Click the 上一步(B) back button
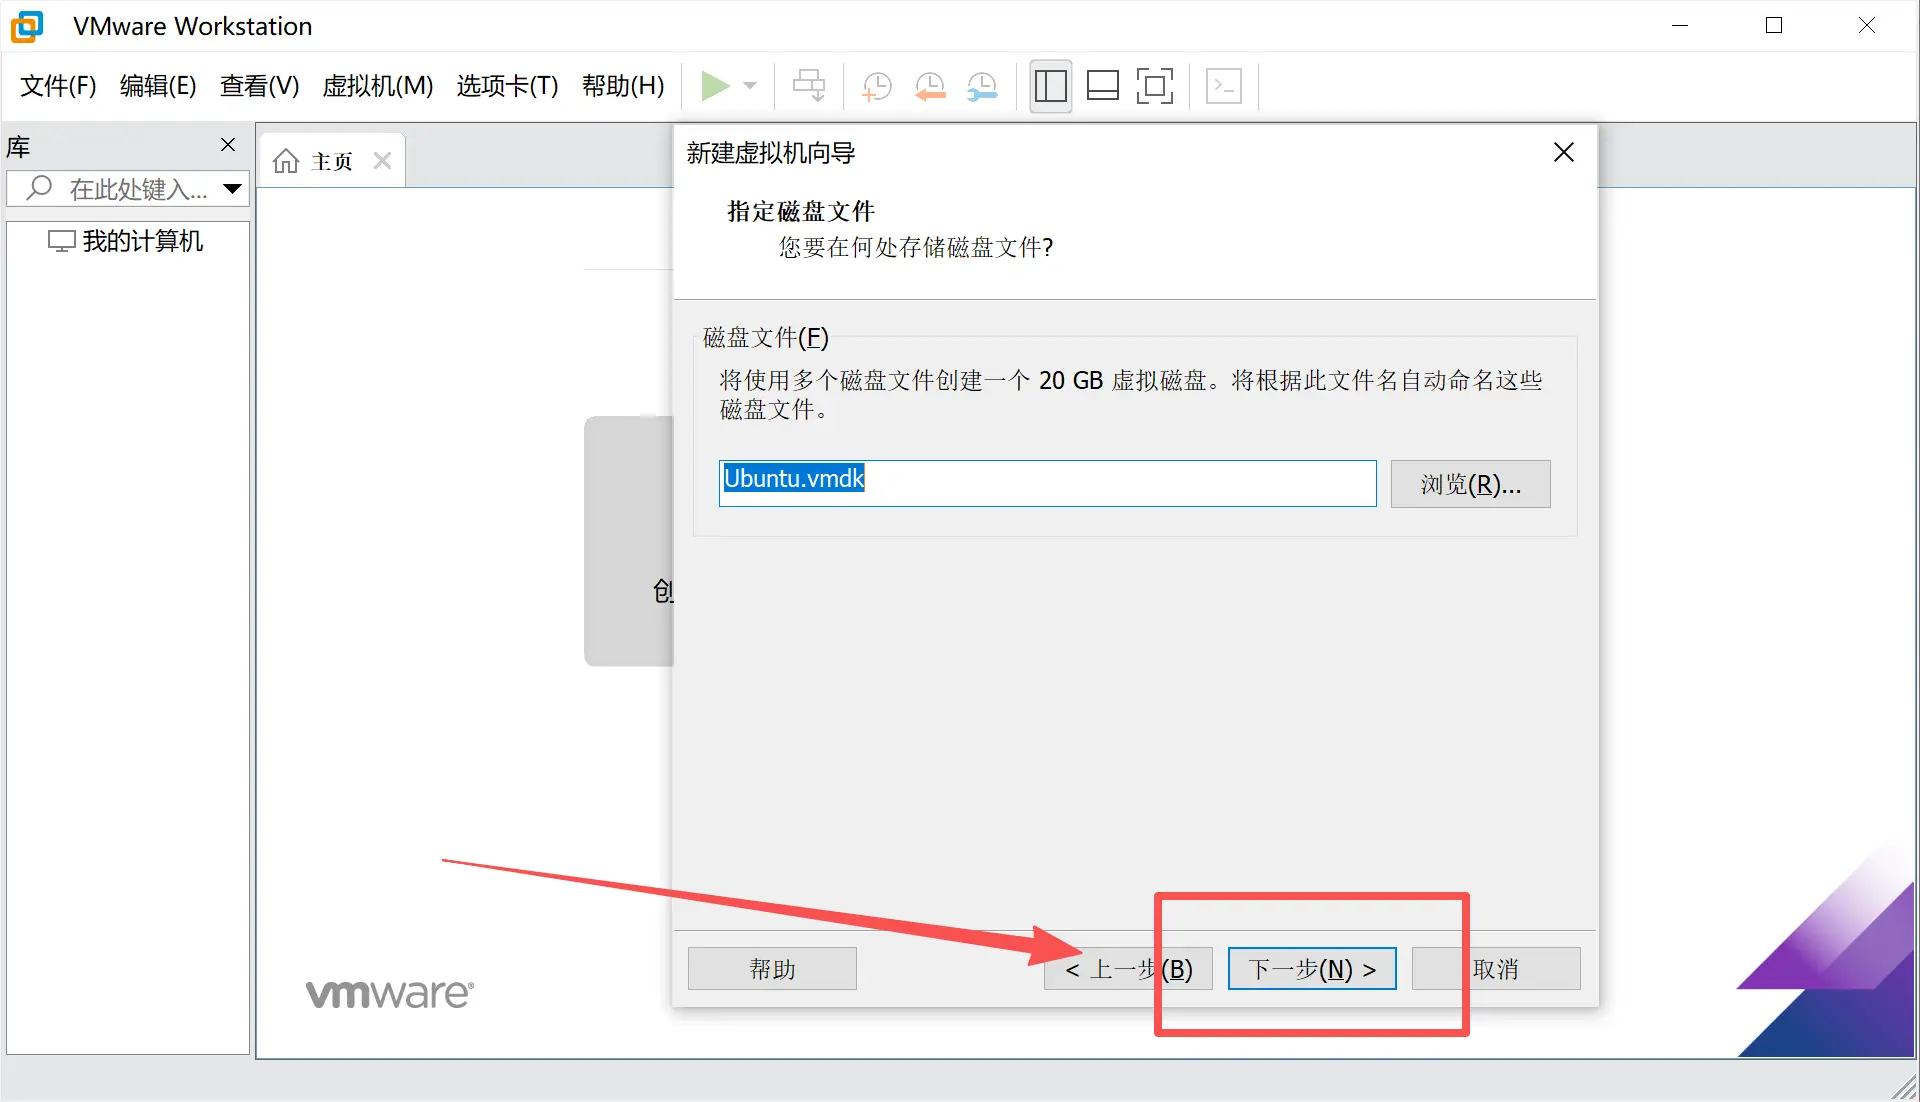This screenshot has height=1102, width=1920. (1128, 969)
